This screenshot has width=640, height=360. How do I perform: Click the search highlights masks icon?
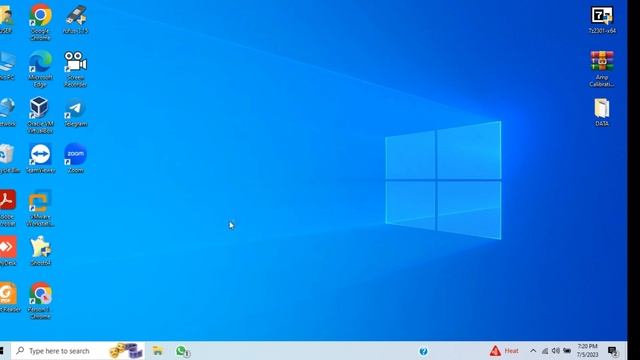pos(126,351)
